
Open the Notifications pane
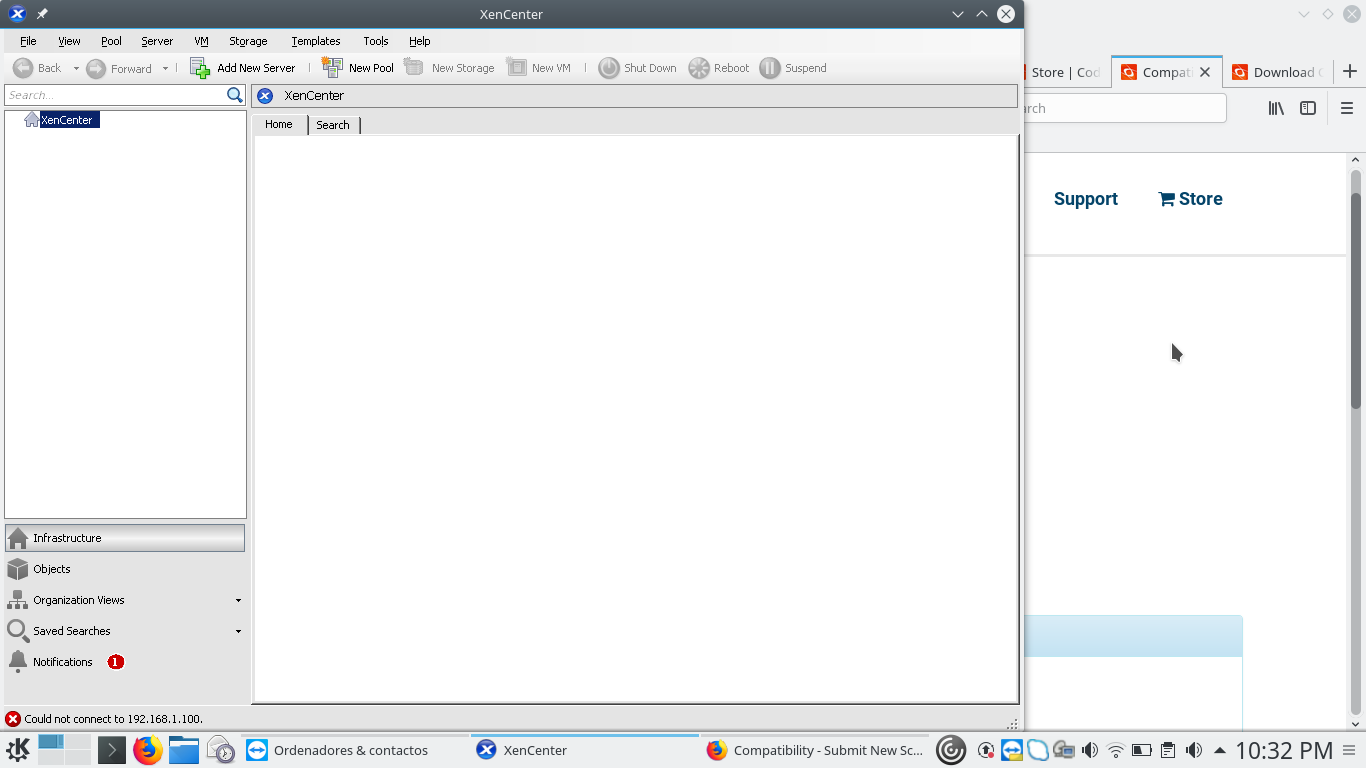[x=125, y=662]
